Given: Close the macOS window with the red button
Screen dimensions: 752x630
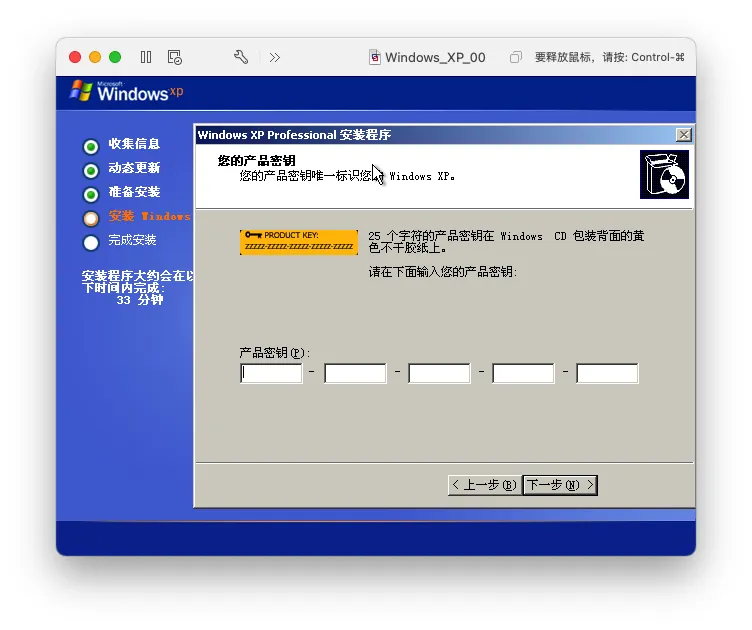Looking at the screenshot, I should click(75, 58).
